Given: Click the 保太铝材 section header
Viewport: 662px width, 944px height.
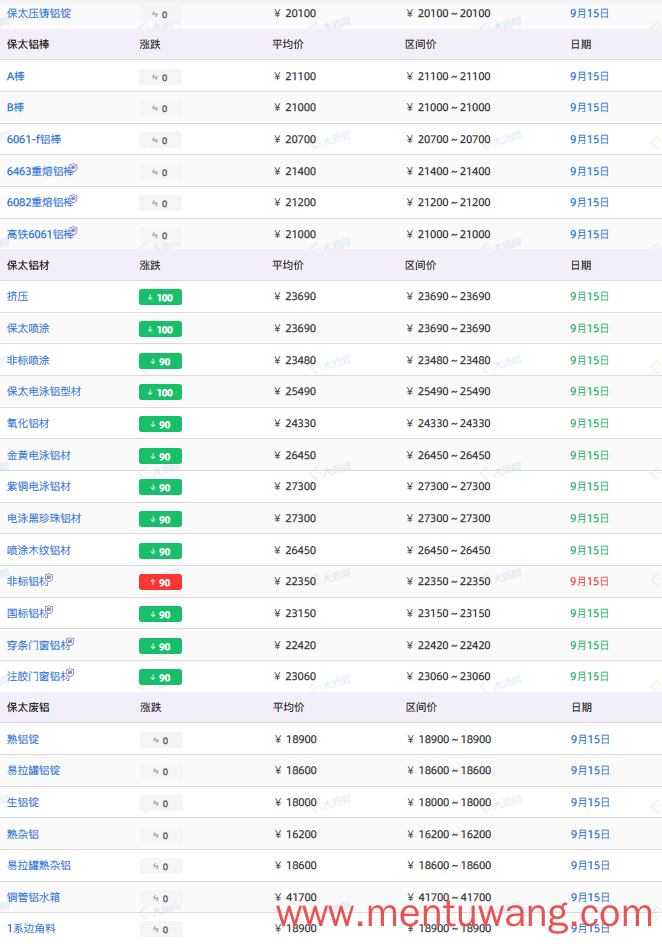Looking at the screenshot, I should pyautogui.click(x=28, y=266).
